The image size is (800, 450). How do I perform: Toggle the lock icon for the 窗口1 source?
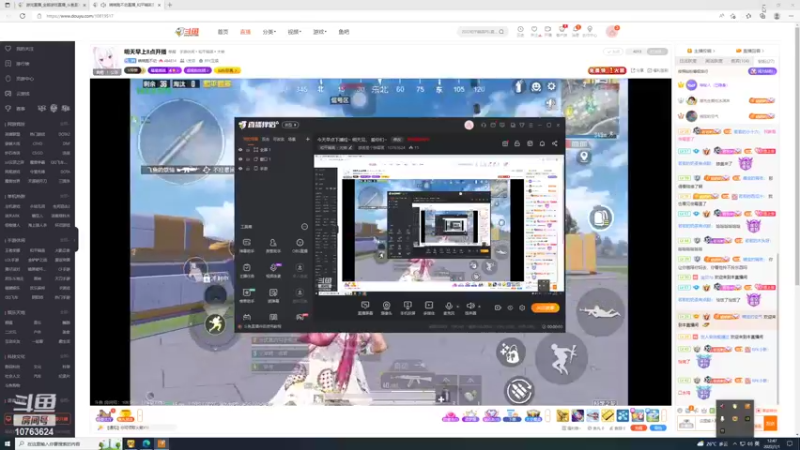(248, 159)
